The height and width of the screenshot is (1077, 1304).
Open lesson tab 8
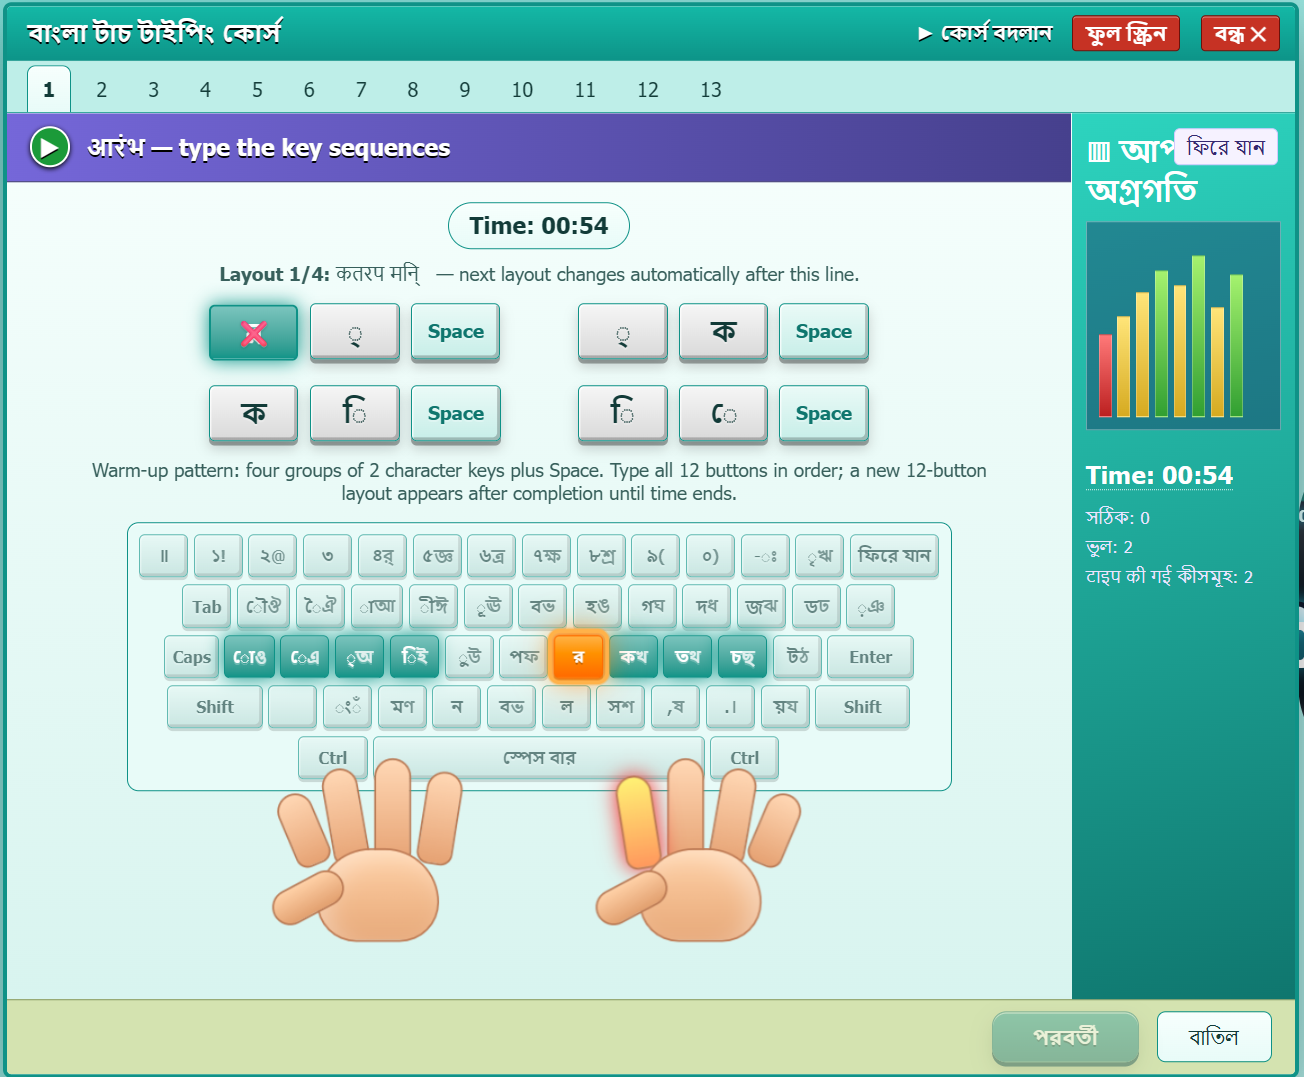pos(412,90)
